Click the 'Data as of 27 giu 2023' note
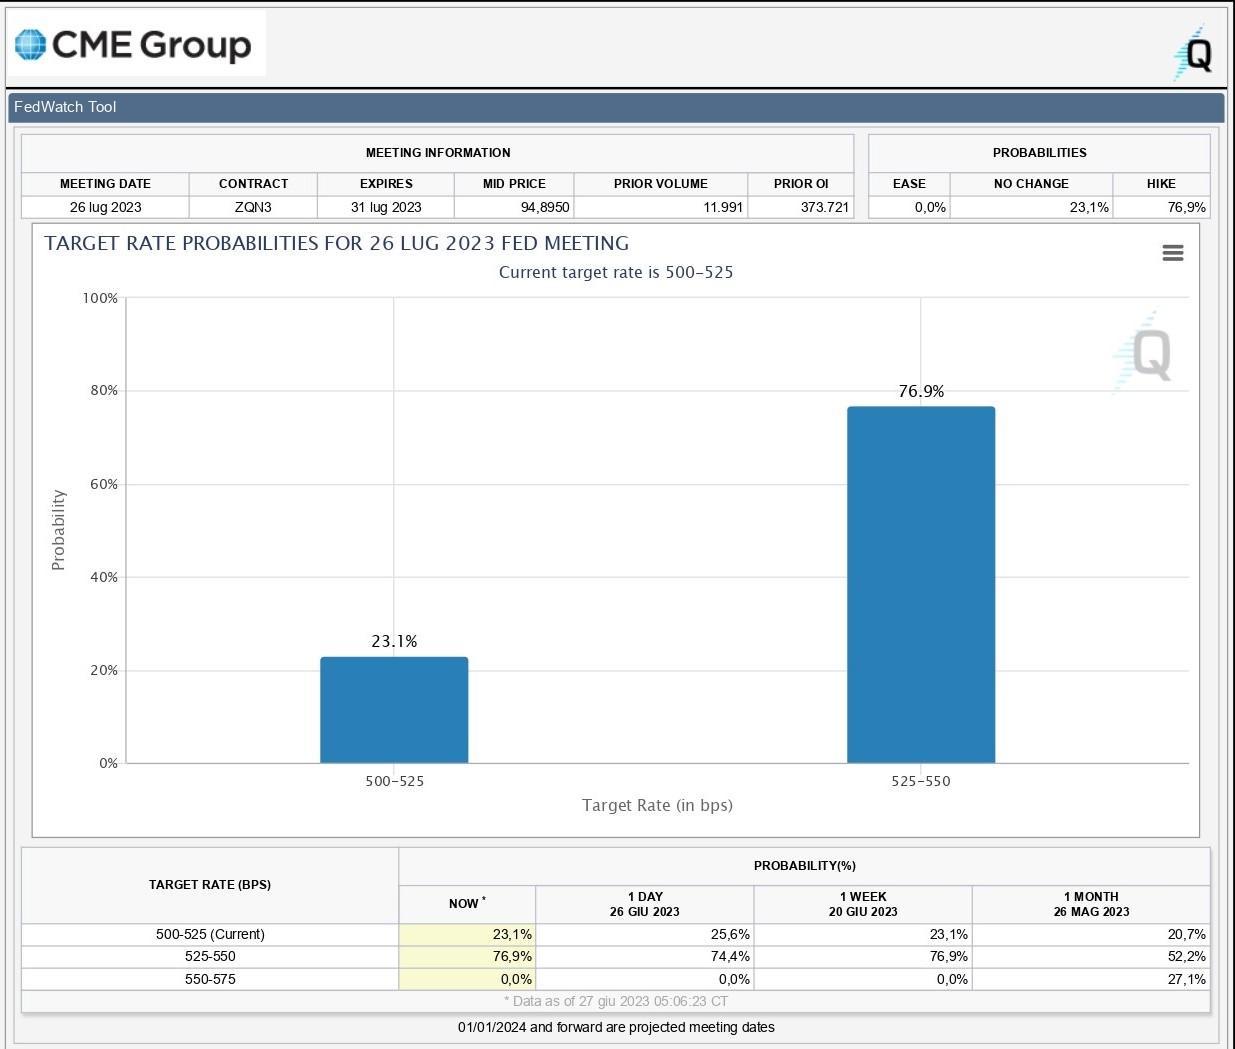The image size is (1235, 1049). click(x=616, y=1001)
